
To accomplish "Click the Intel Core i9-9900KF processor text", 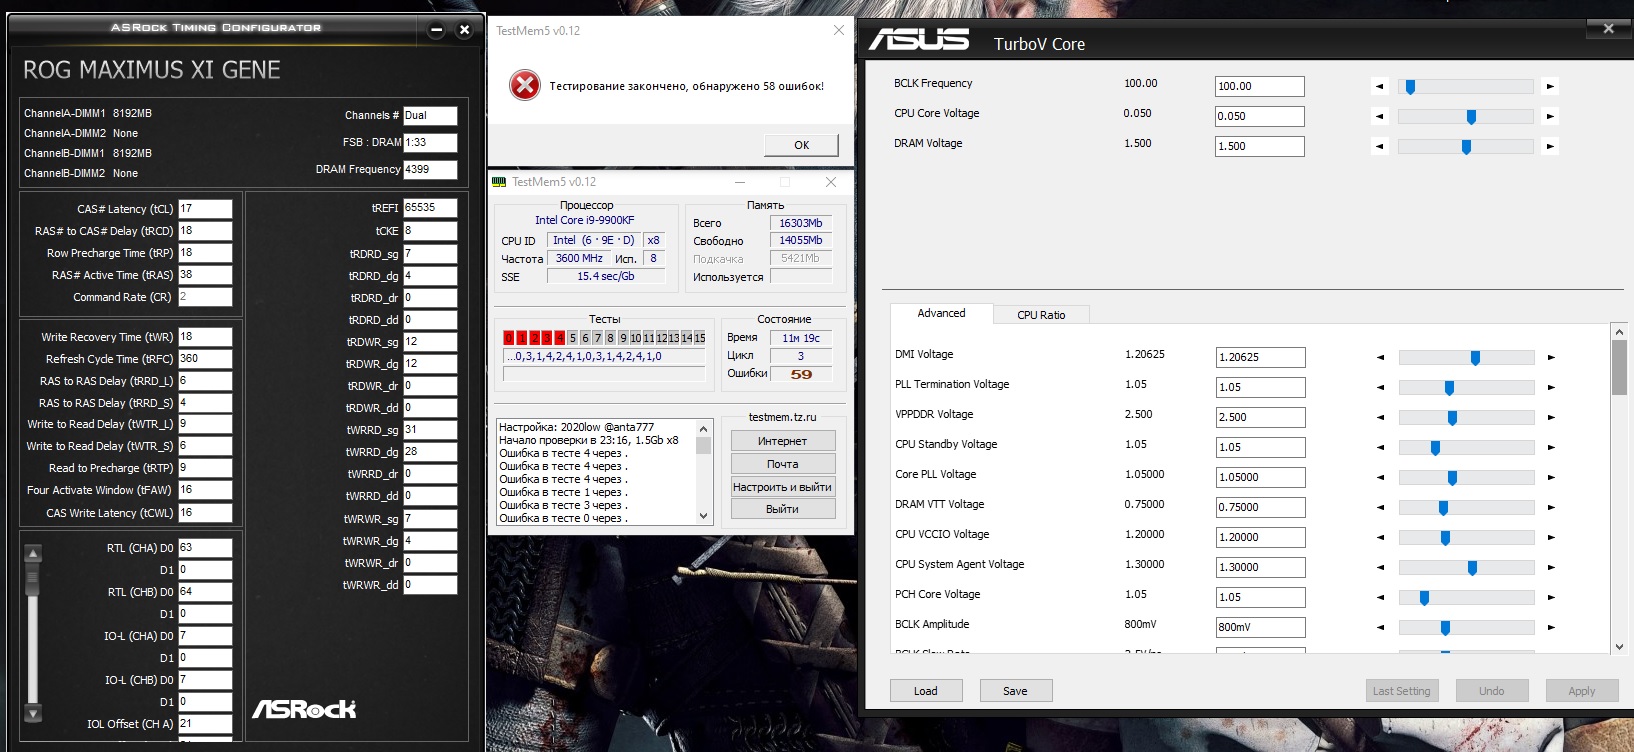I will [584, 220].
